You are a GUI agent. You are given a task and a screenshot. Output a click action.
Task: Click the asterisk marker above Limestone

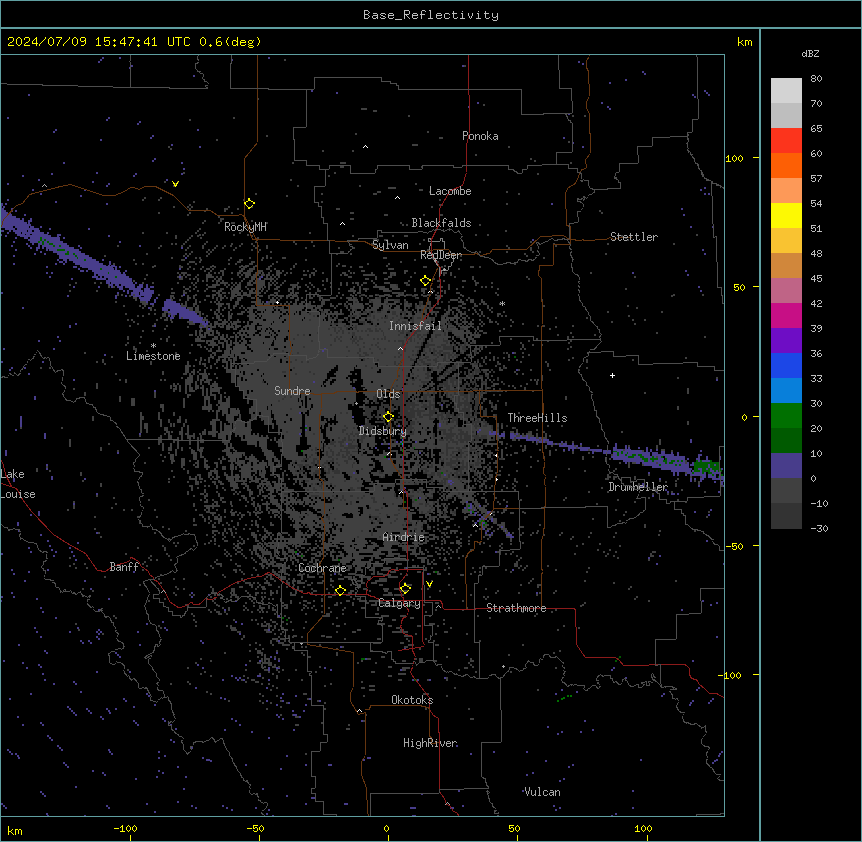[x=153, y=346]
